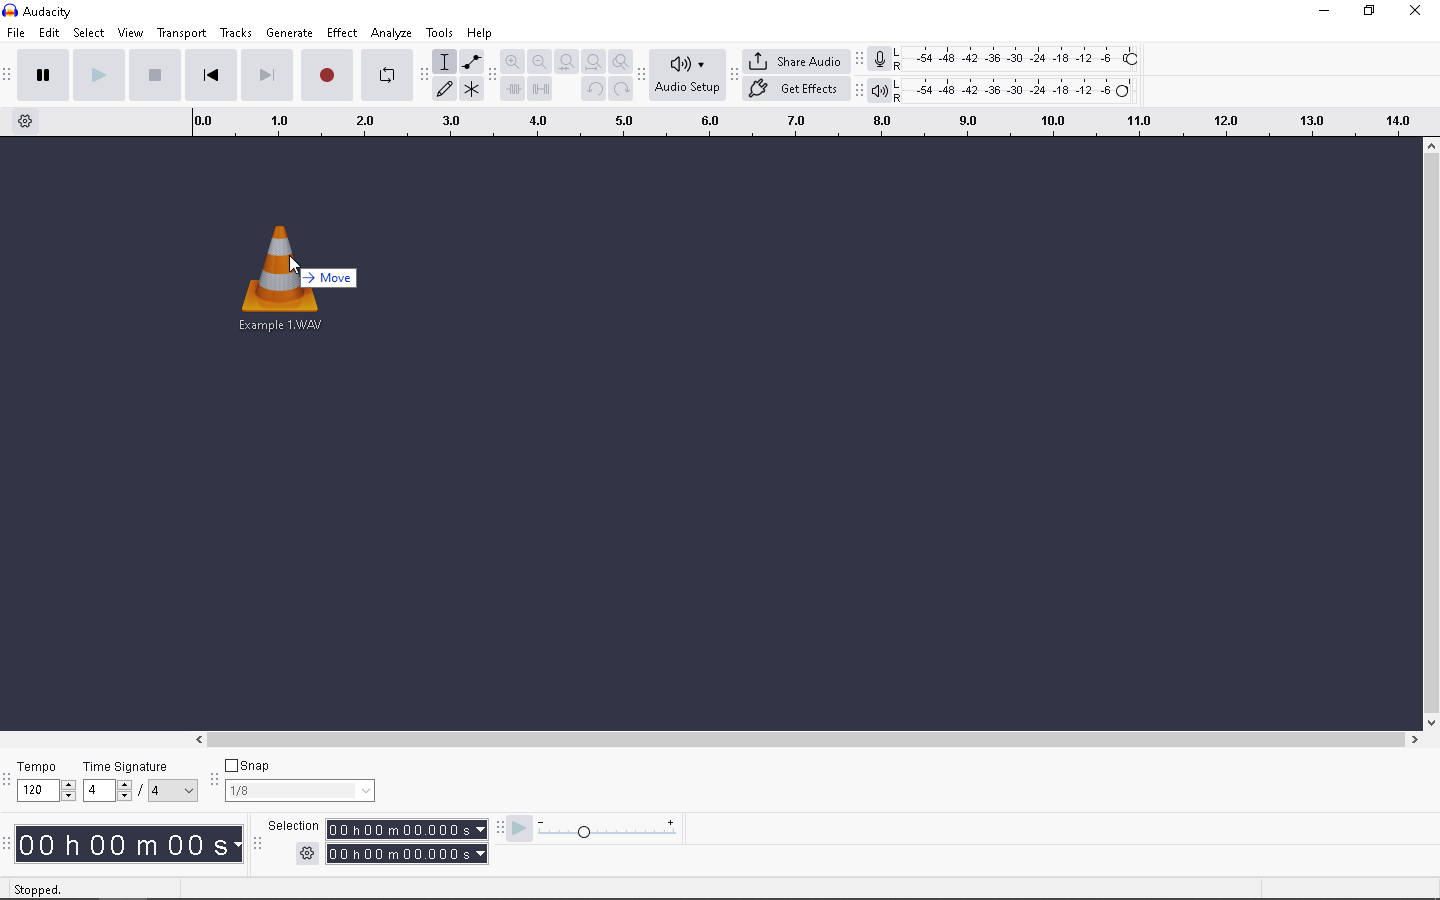This screenshot has height=900, width=1440.
Task: Click the Get Effects button
Action: 796,90
